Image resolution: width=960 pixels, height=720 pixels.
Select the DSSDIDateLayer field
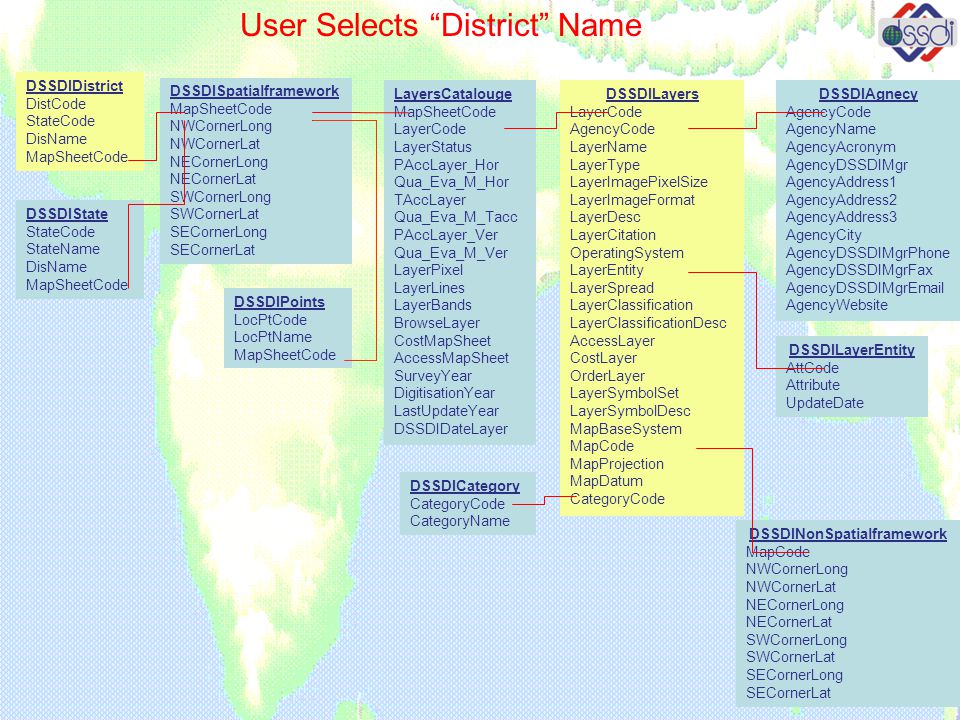click(x=451, y=430)
